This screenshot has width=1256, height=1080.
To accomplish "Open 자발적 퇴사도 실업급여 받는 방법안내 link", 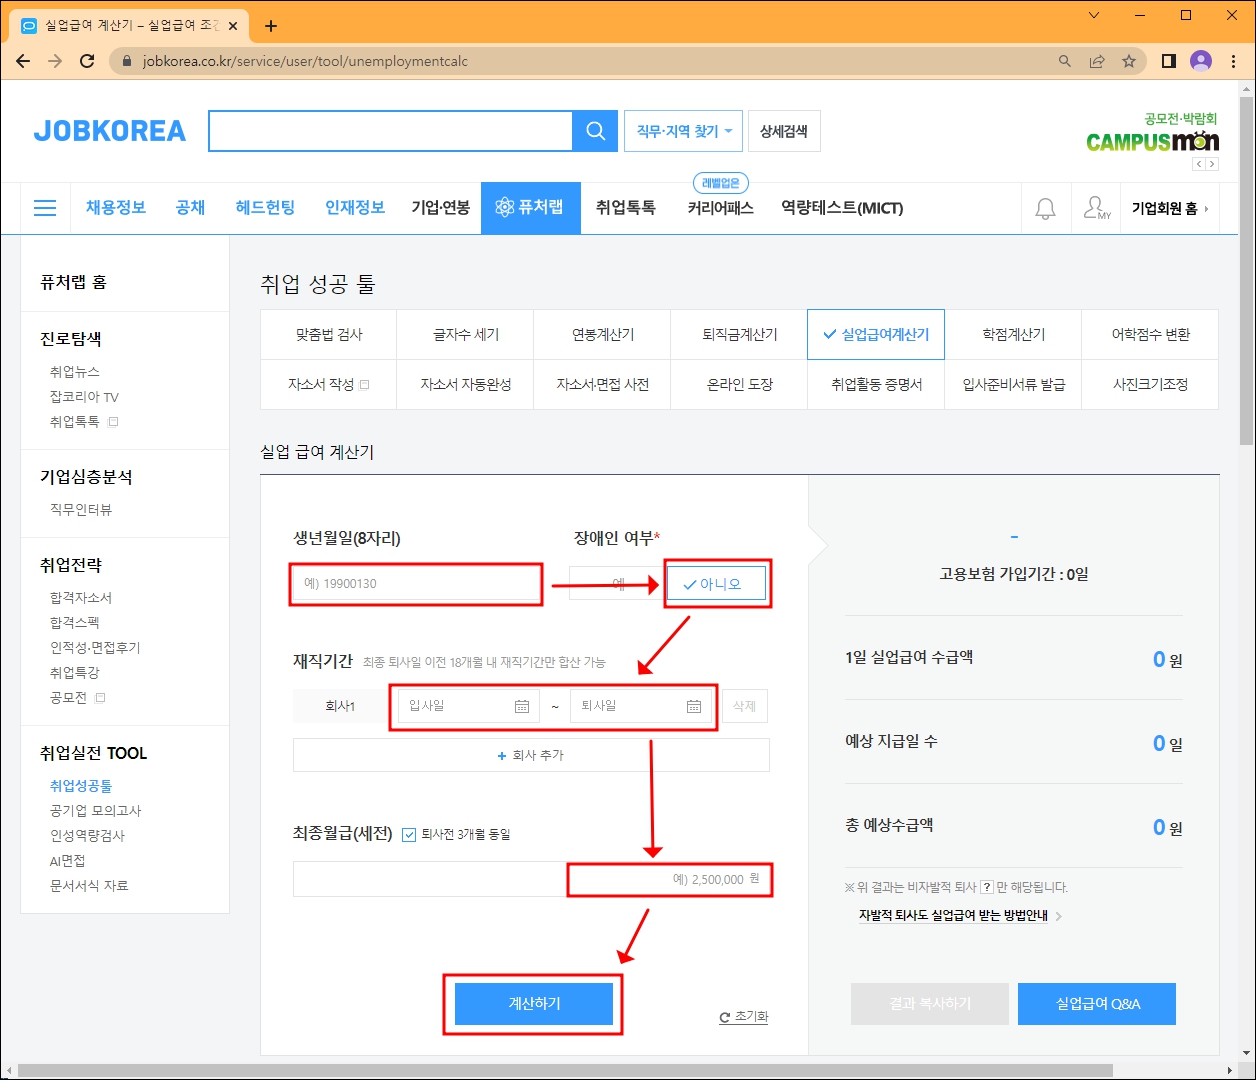I will tap(953, 915).
